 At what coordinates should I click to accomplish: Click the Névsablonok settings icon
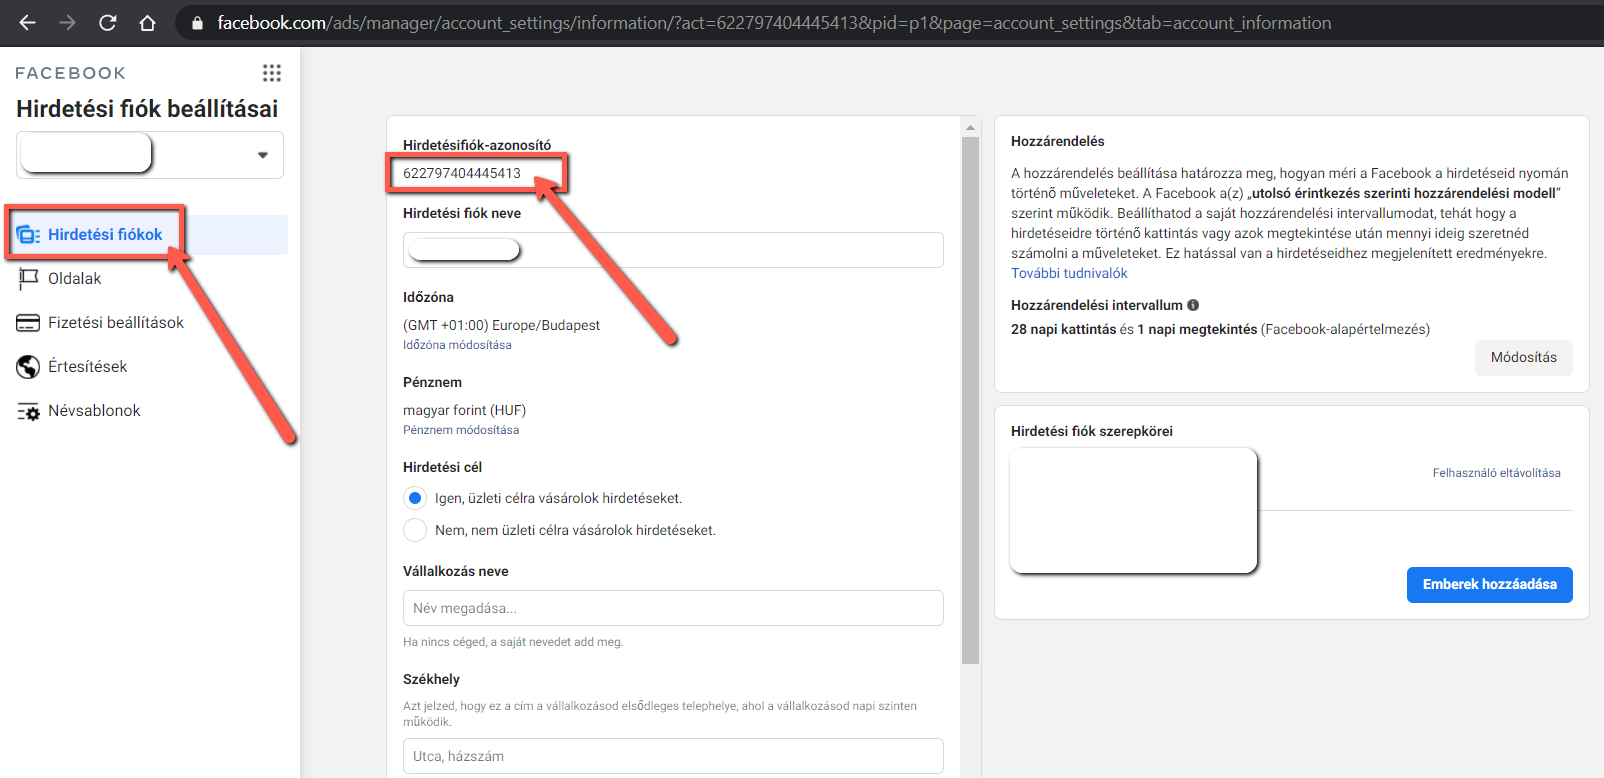tap(28, 411)
